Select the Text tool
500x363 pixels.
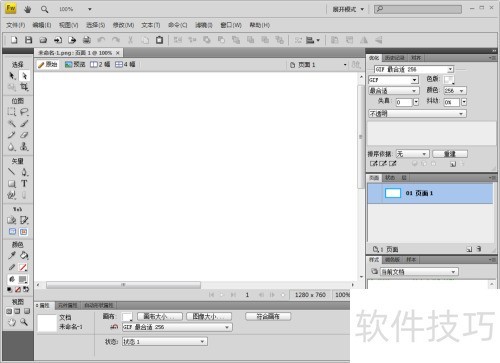click(24, 184)
